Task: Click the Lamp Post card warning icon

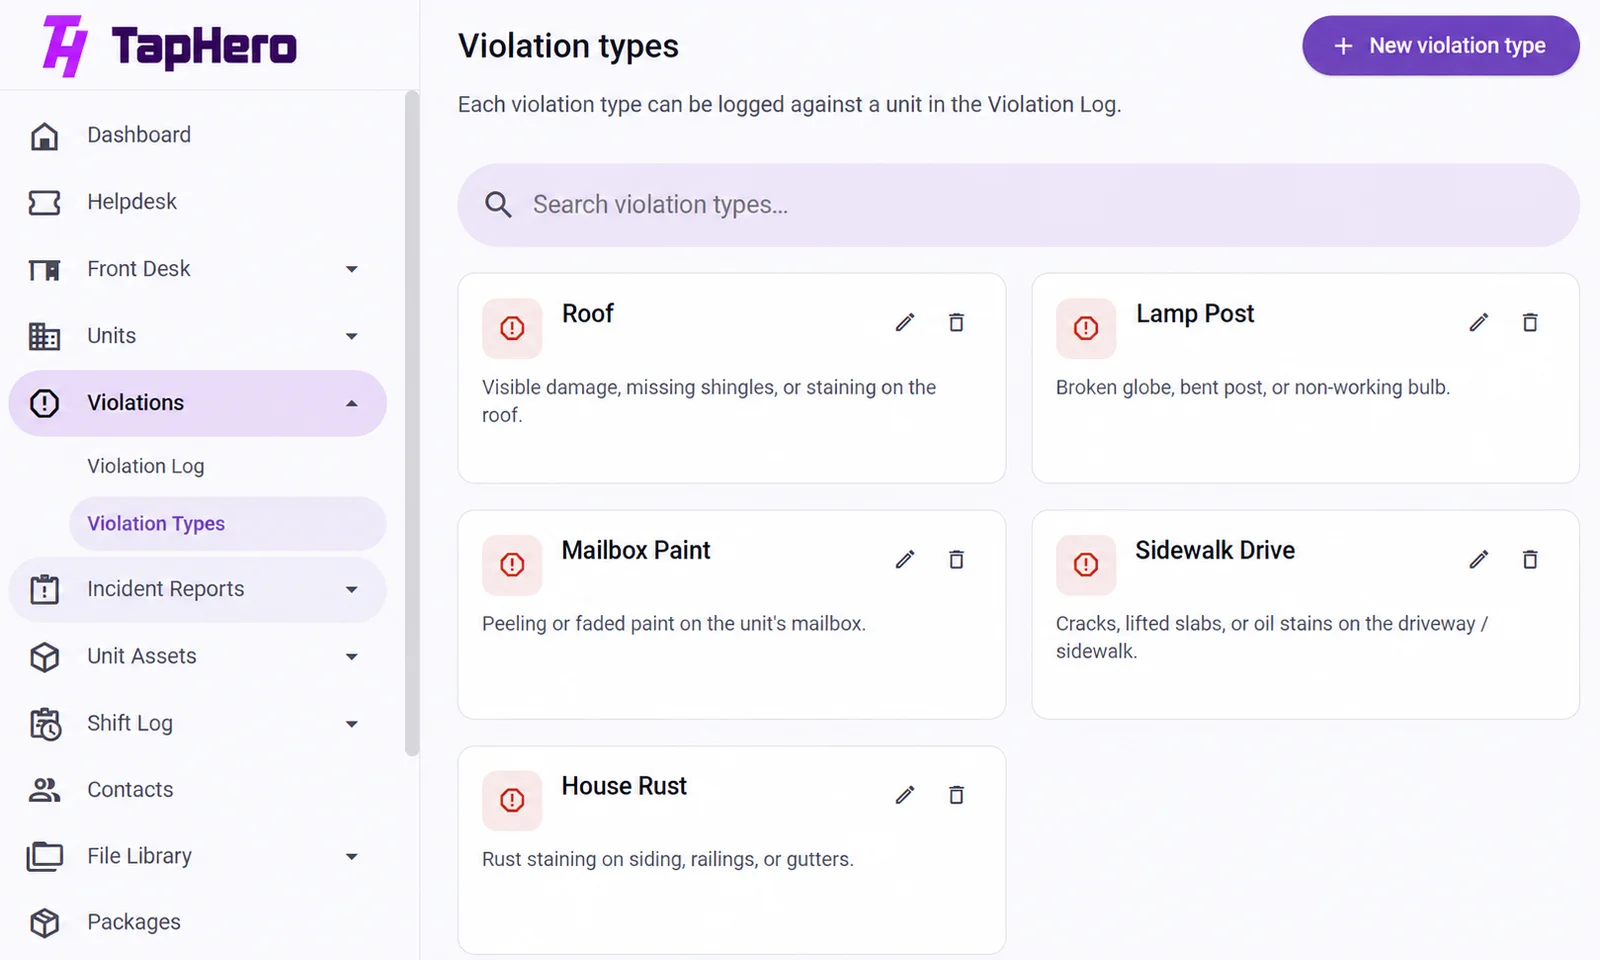Action: [1086, 328]
